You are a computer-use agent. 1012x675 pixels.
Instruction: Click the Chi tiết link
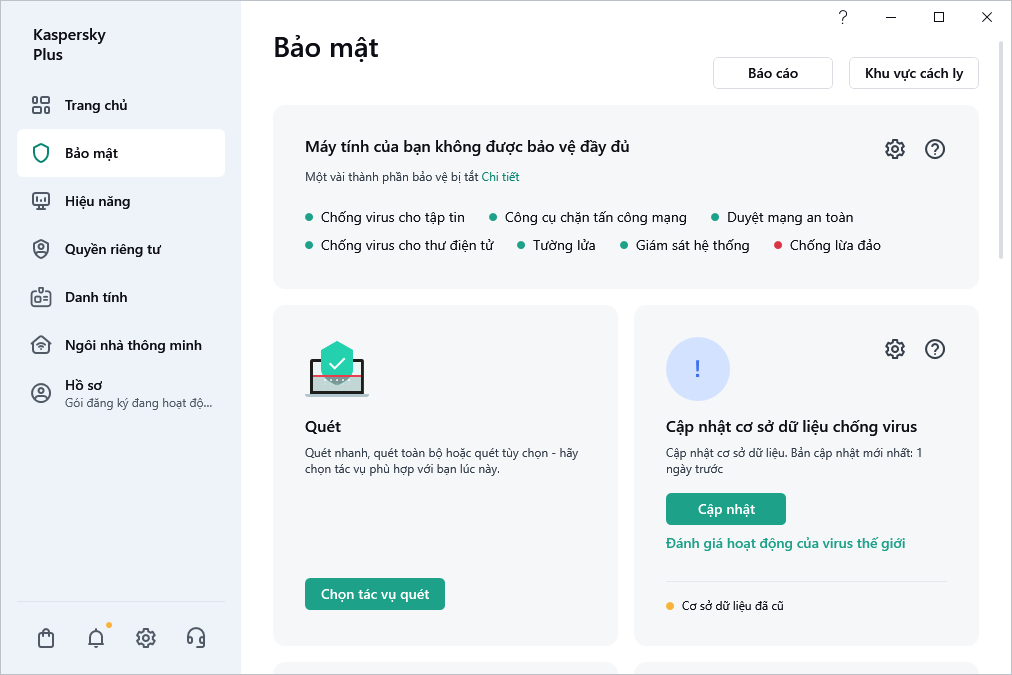click(502, 176)
